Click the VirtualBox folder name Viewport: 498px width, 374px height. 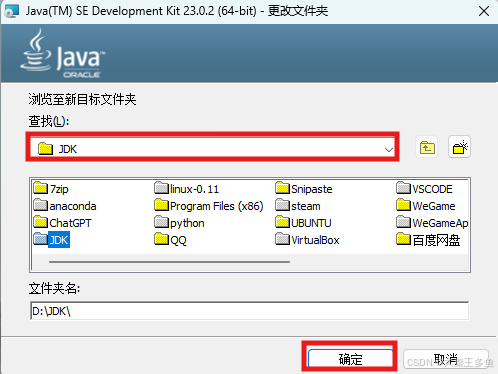click(315, 240)
